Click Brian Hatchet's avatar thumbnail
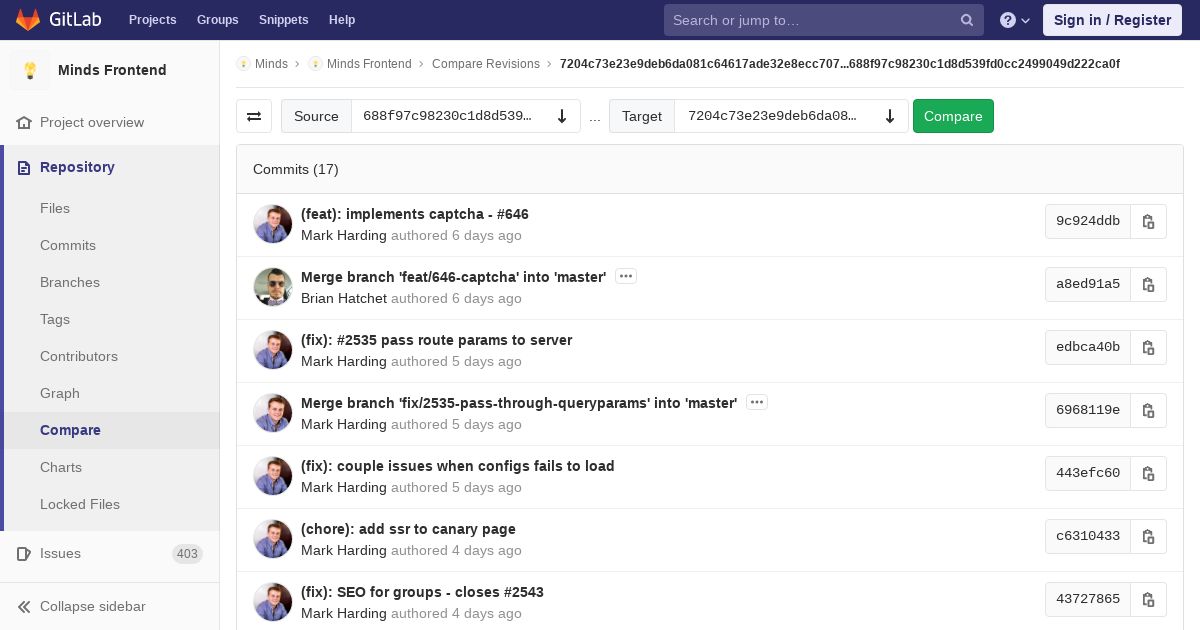1200x630 pixels. 273,287
